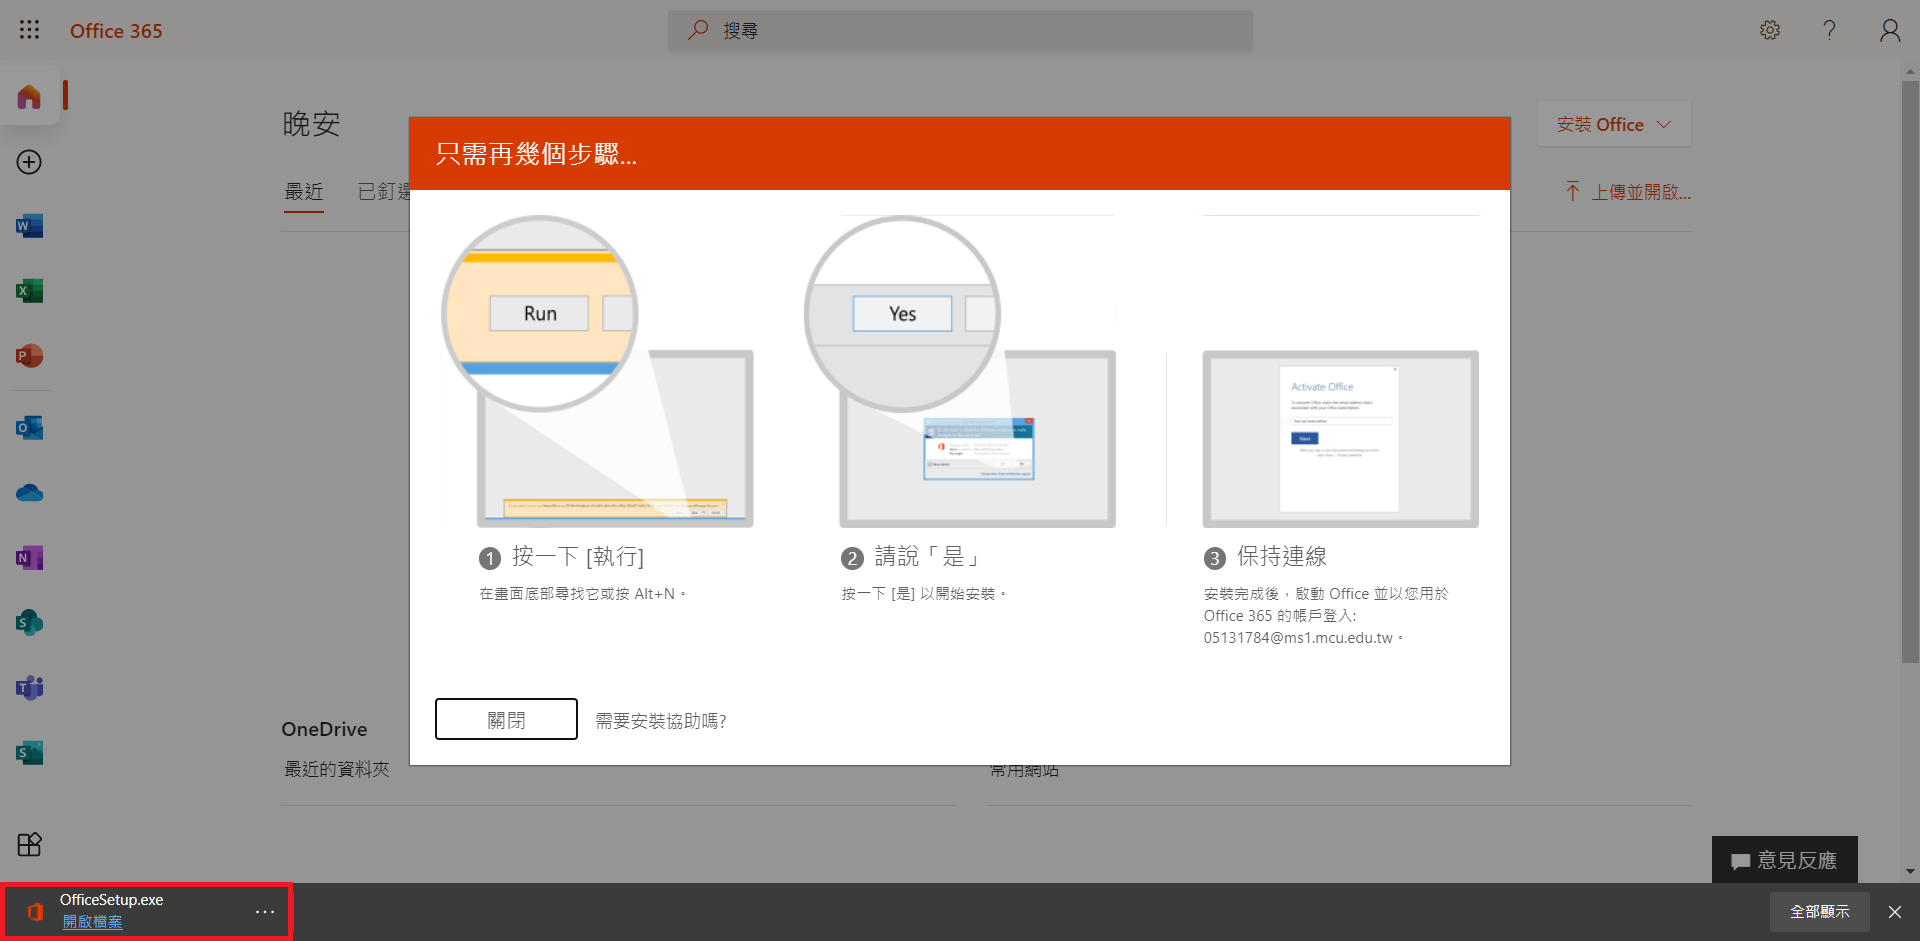Screen dimensions: 1920x941
Task: Open the account profile icon
Action: tap(1889, 30)
